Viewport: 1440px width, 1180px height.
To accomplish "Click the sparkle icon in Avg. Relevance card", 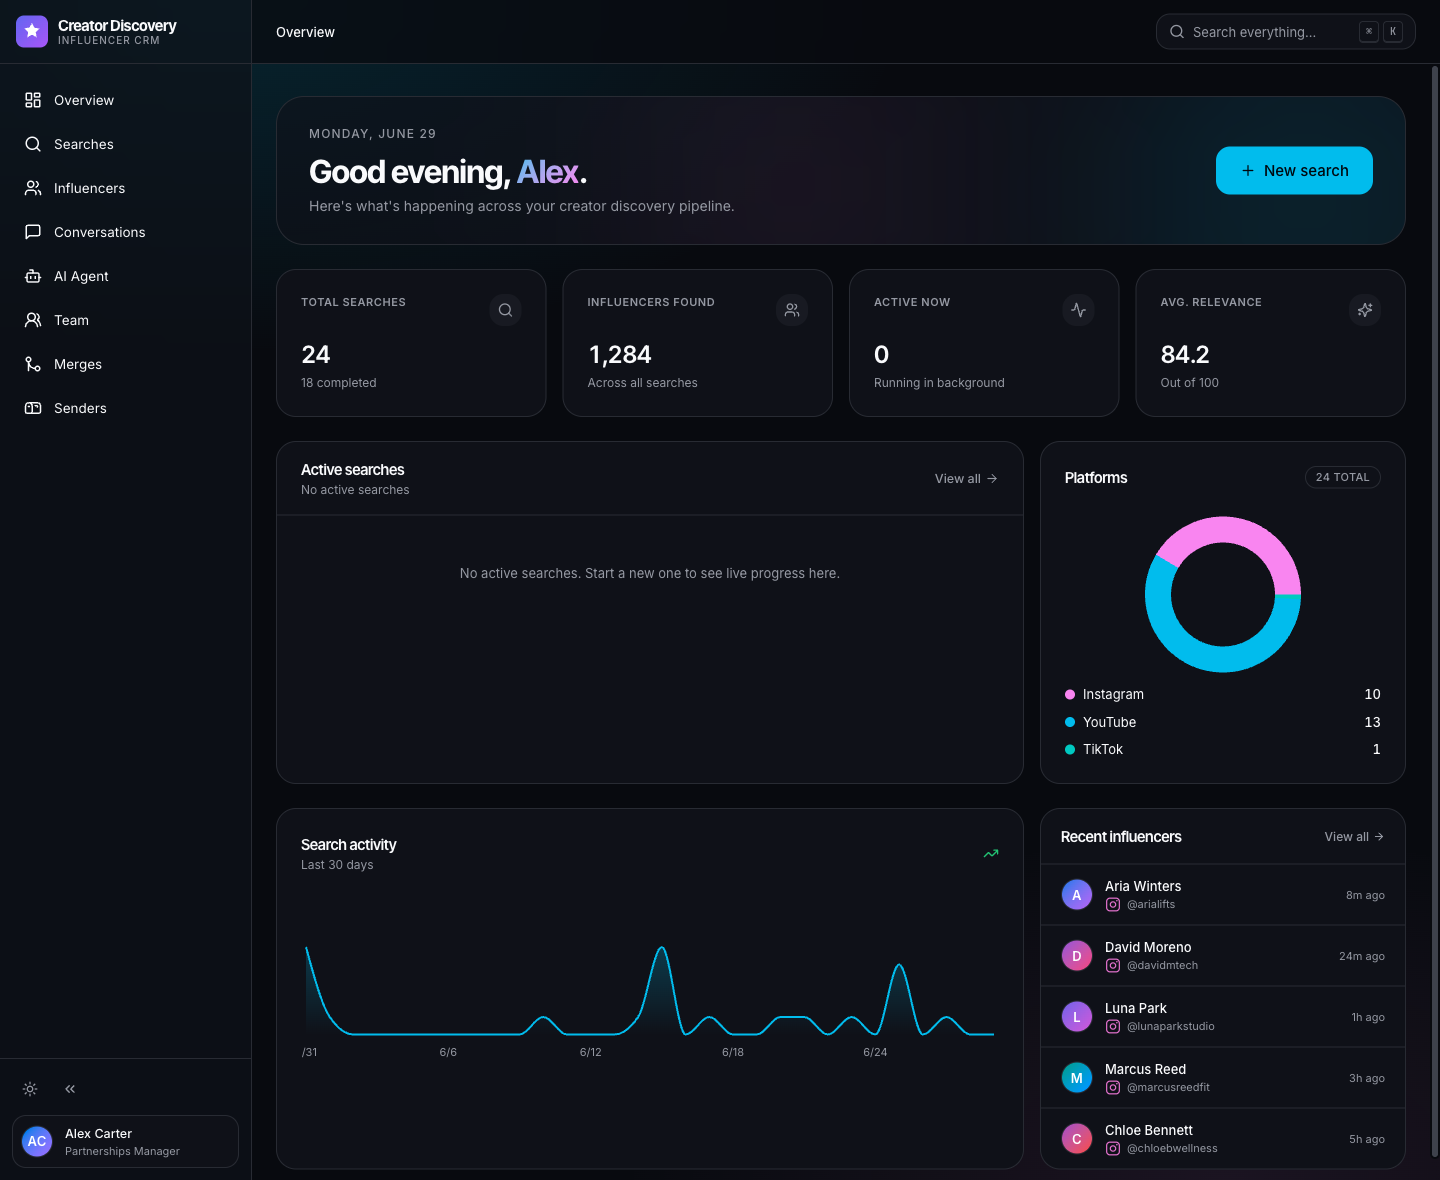I will [1365, 310].
